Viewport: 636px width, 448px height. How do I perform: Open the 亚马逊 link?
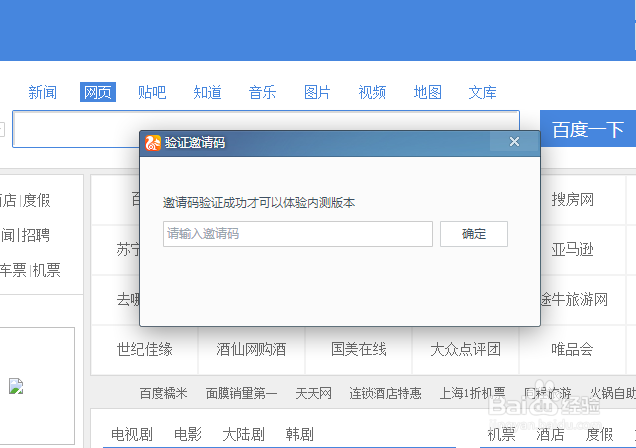tap(572, 249)
